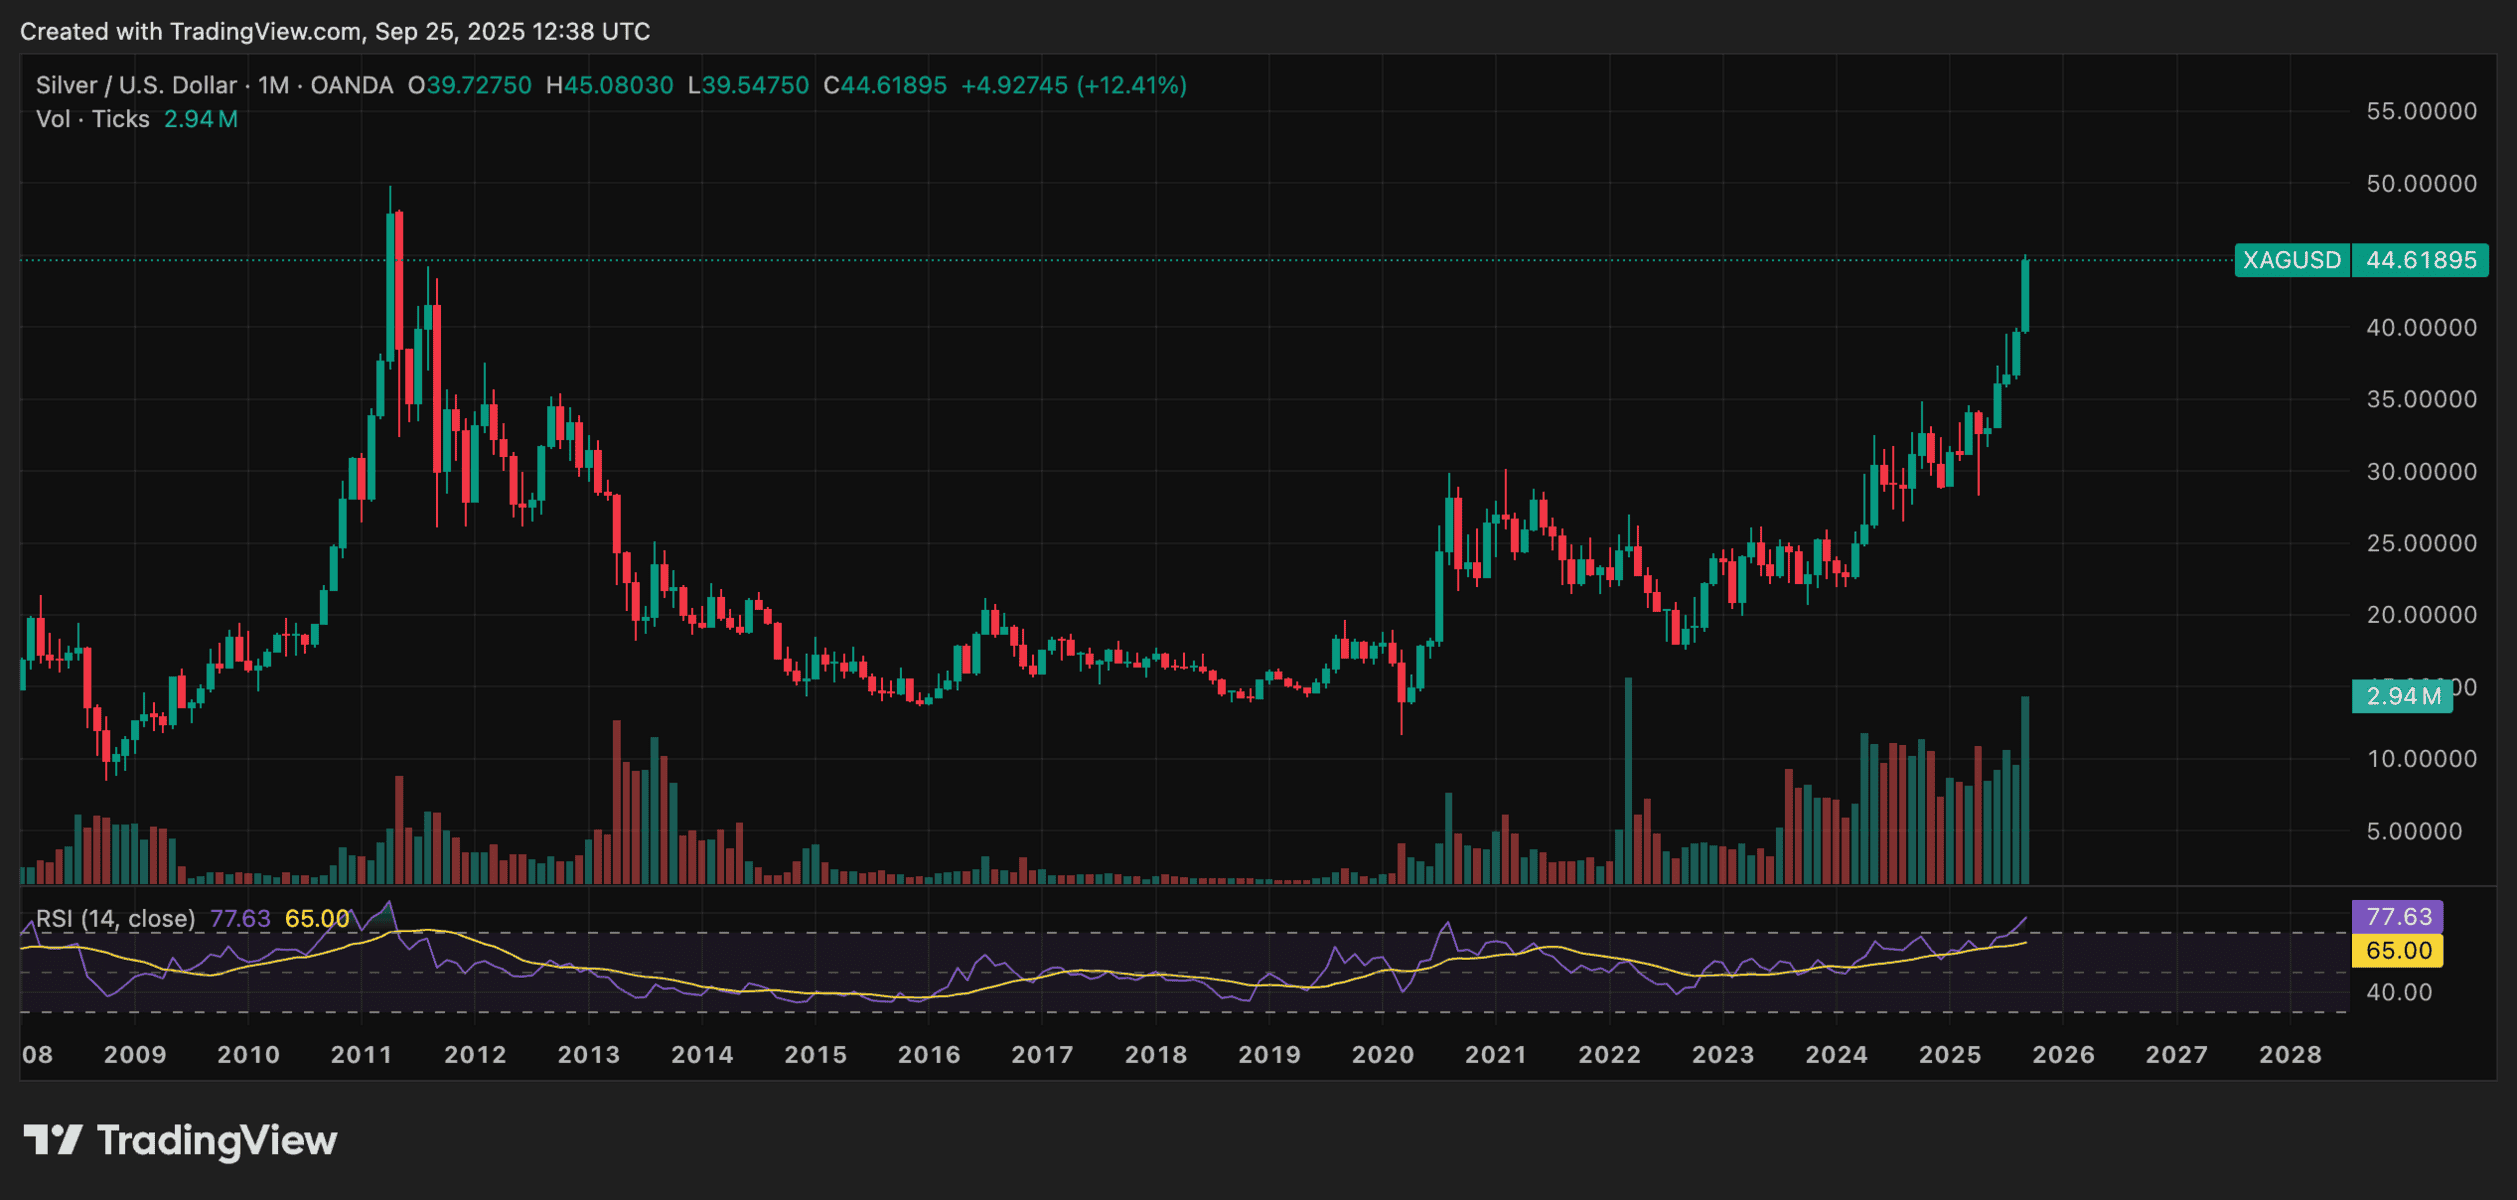Click the RSI (14, close) indicator label
Viewport: 2517px width, 1200px height.
pos(115,918)
